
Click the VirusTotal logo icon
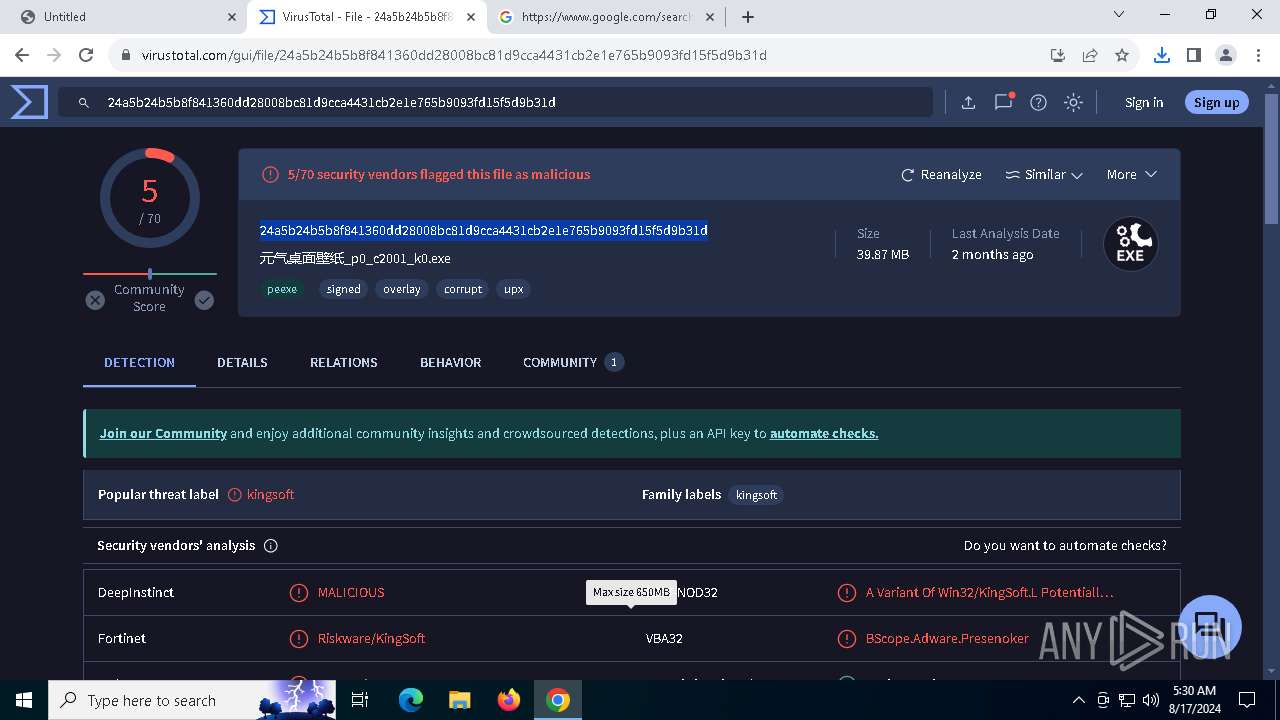[x=29, y=102]
